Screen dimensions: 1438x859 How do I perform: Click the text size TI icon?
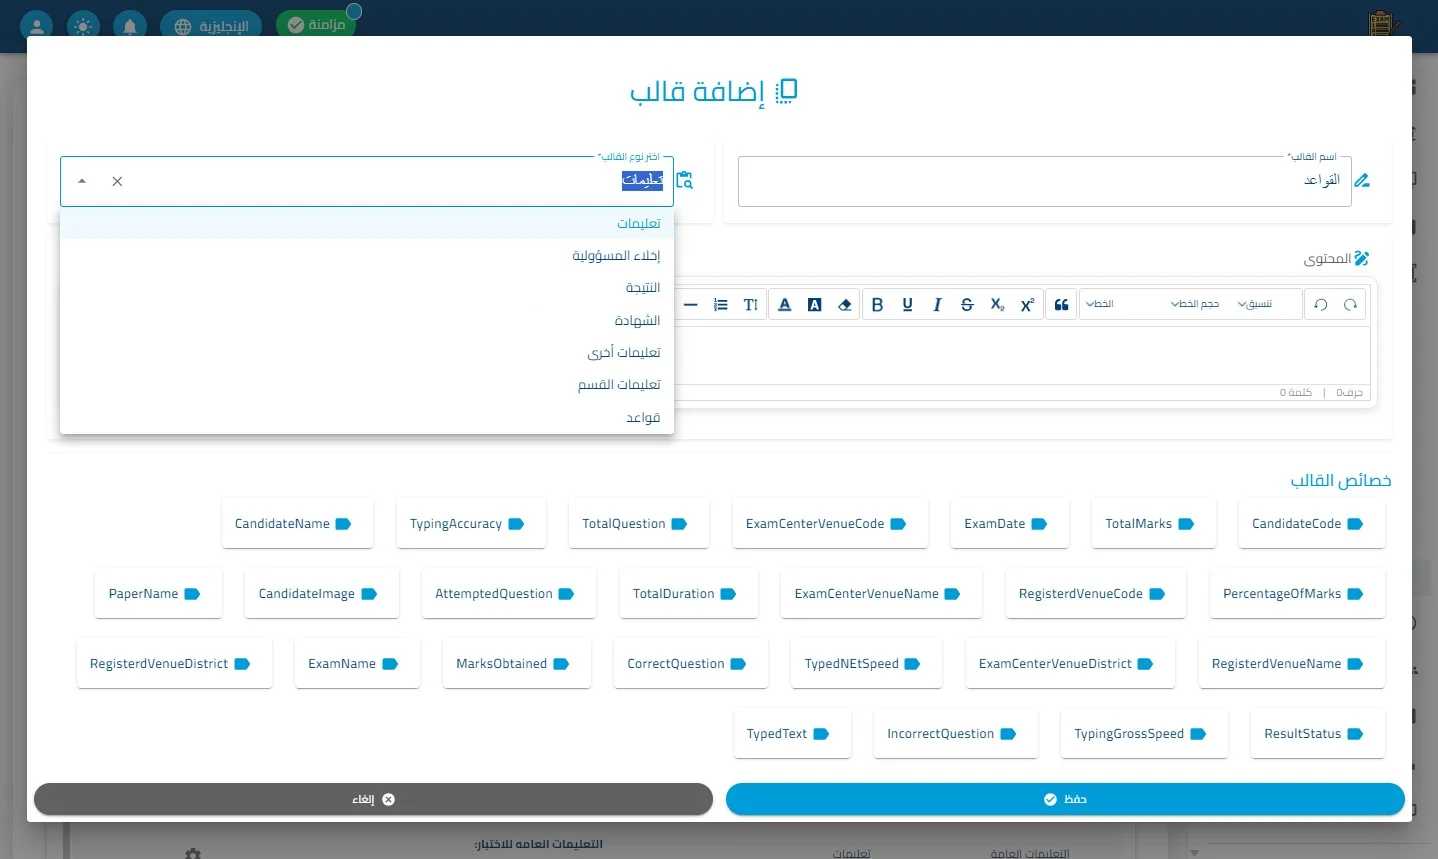coord(751,305)
